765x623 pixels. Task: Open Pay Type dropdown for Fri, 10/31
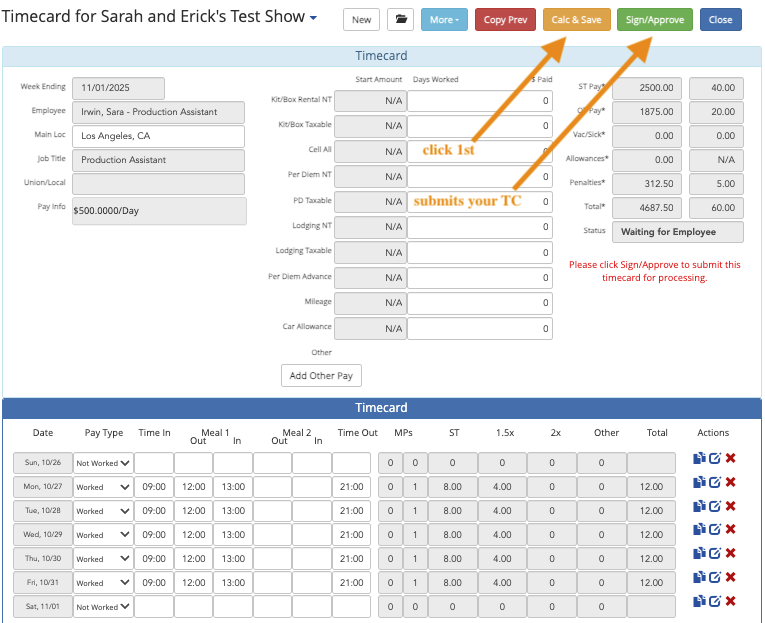103,583
